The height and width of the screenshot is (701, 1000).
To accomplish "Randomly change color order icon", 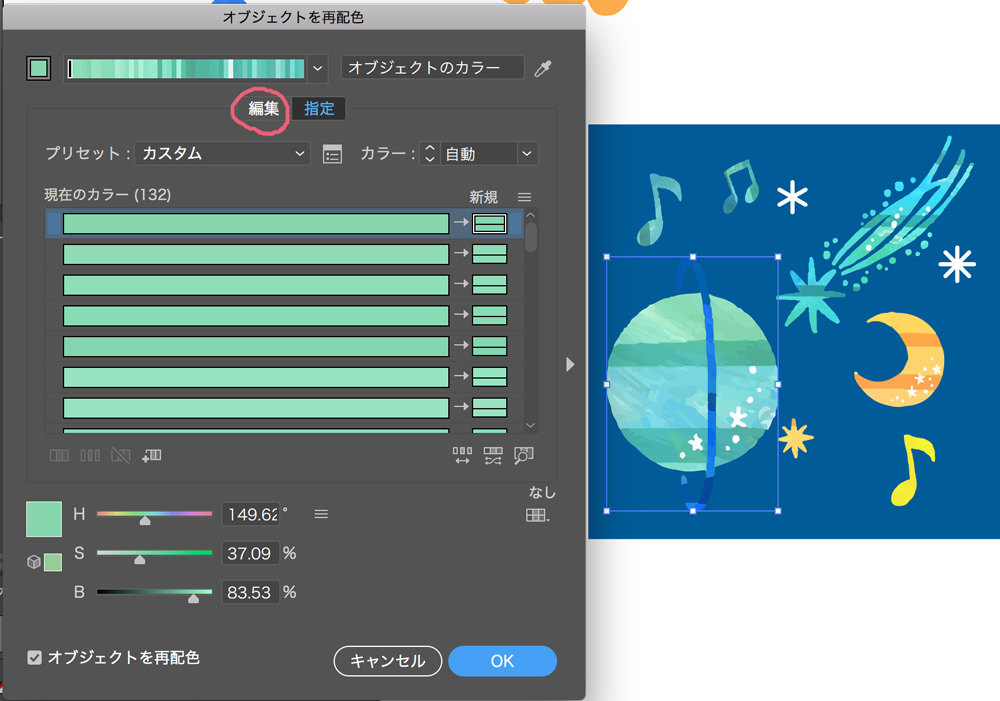I will pos(462,455).
